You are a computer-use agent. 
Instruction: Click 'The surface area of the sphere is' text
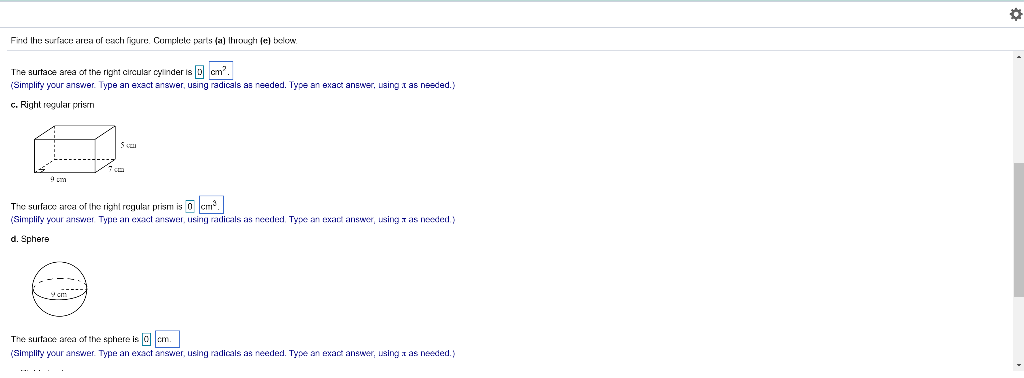point(75,339)
